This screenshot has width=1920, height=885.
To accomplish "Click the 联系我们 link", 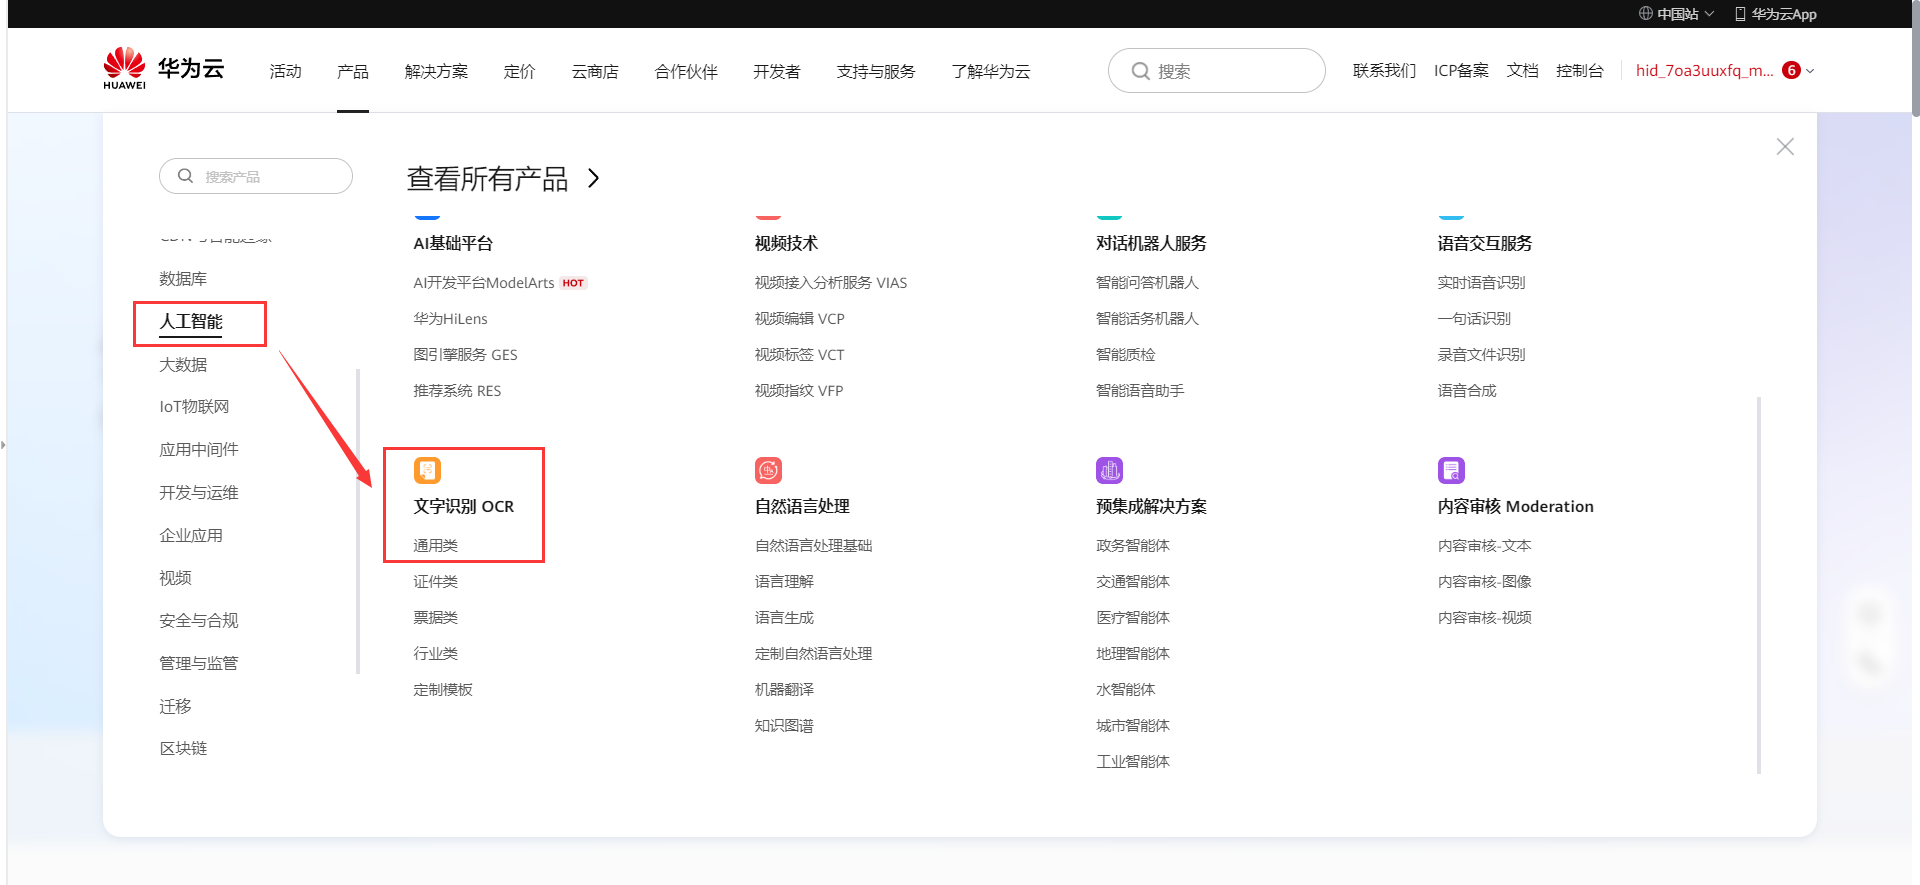I will 1385,70.
